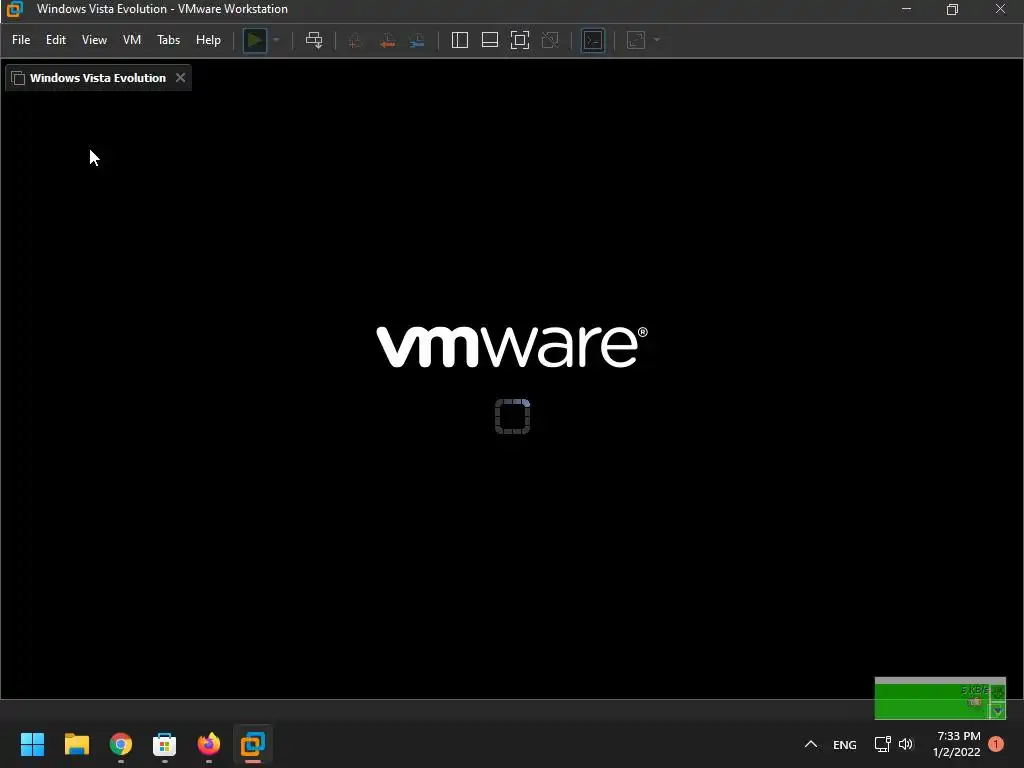Click the VM console display area
The height and width of the screenshot is (768, 1024).
(x=512, y=394)
